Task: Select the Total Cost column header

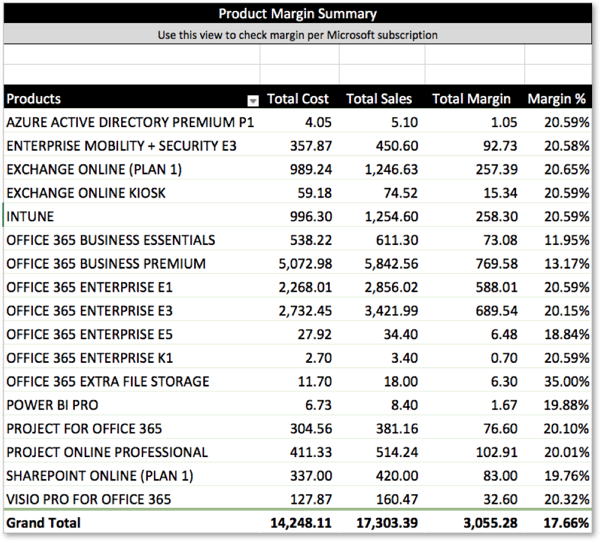Action: tap(298, 99)
